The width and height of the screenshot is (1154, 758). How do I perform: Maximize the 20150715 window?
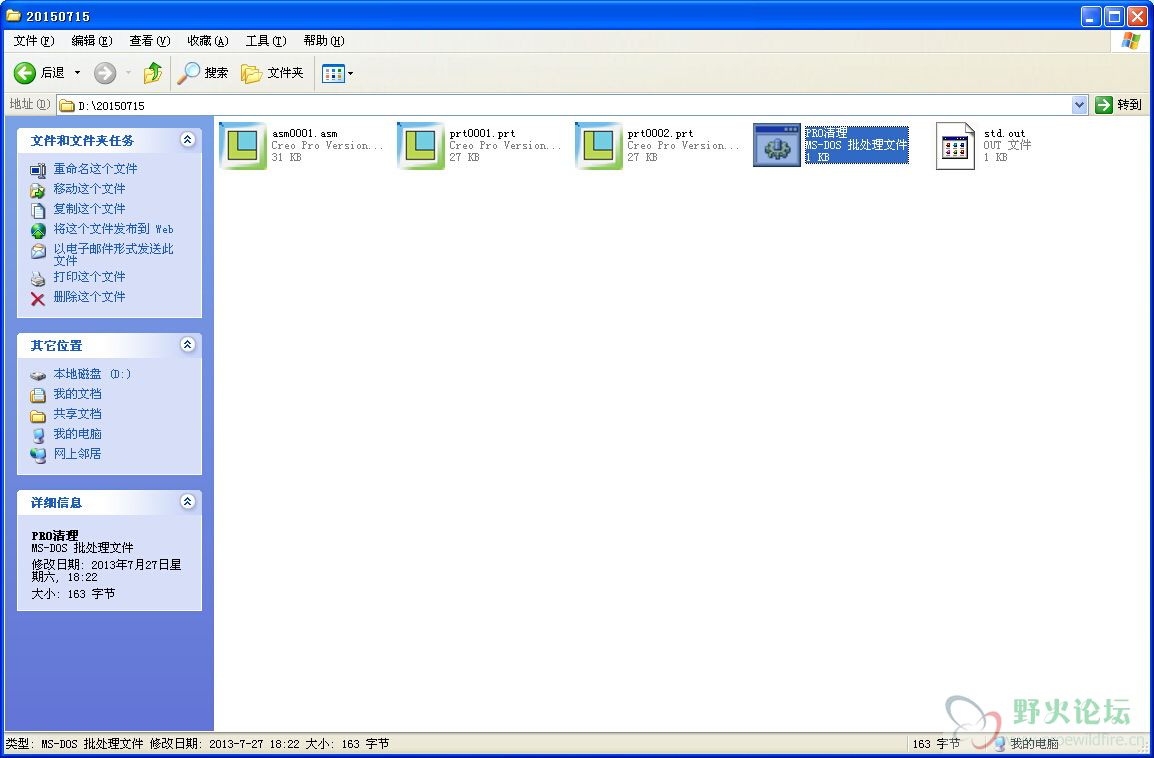click(1115, 16)
